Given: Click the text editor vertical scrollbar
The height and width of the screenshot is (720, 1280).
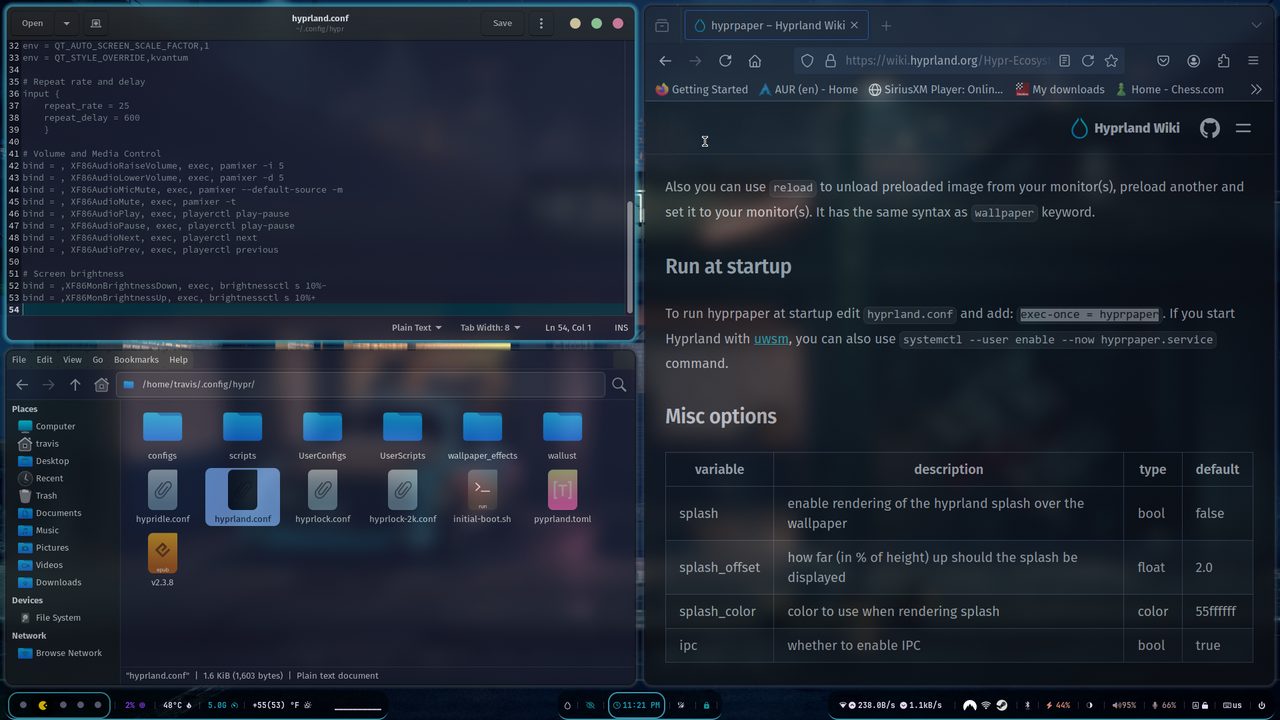Looking at the screenshot, I should pos(629,255).
